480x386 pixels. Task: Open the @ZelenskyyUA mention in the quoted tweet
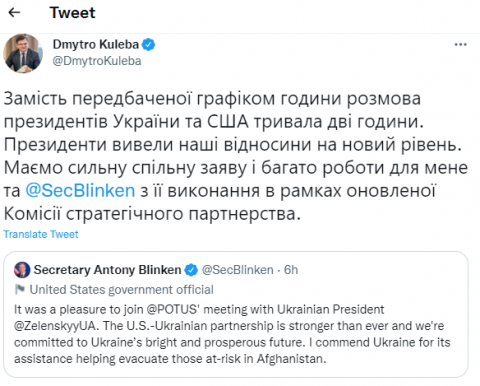(x=56, y=326)
